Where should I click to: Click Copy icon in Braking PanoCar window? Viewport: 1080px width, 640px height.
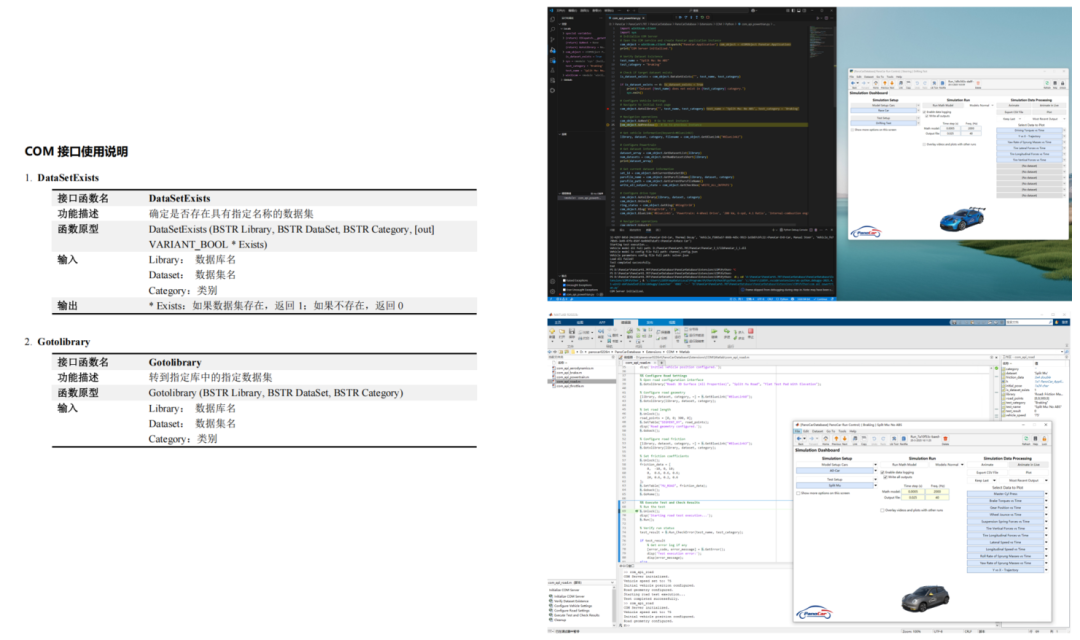click(864, 438)
